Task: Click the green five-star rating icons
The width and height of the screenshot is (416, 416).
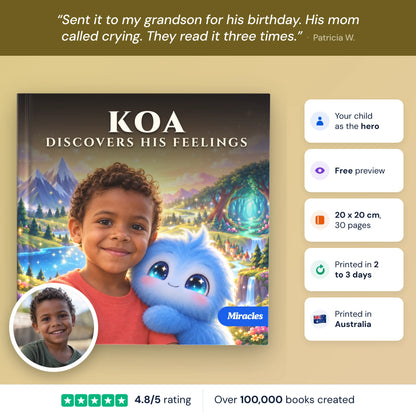Action: point(94,400)
